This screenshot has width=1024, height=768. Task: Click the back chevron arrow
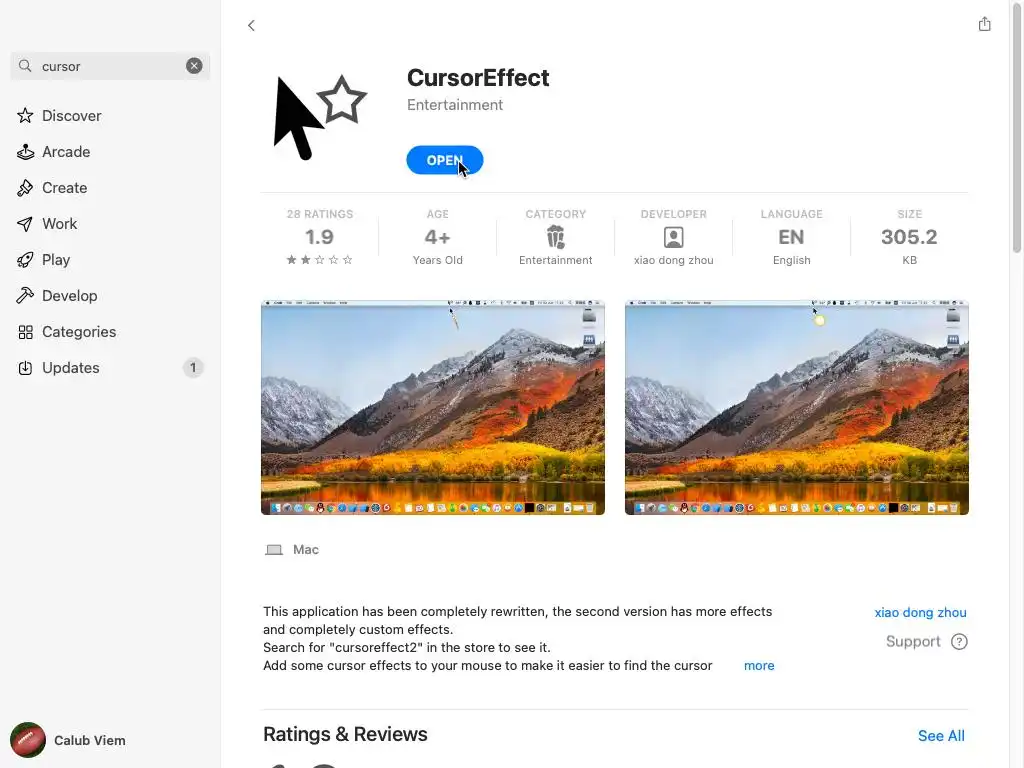251,25
